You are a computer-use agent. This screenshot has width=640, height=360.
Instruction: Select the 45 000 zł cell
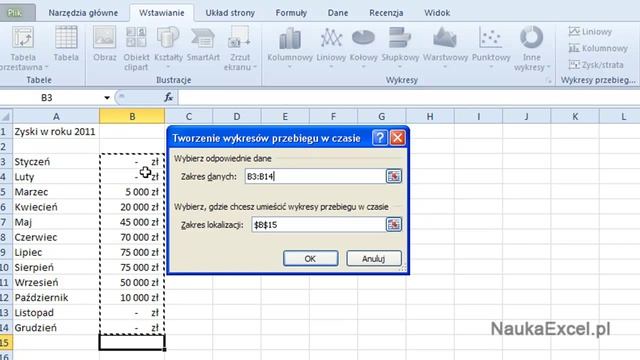coord(132,222)
